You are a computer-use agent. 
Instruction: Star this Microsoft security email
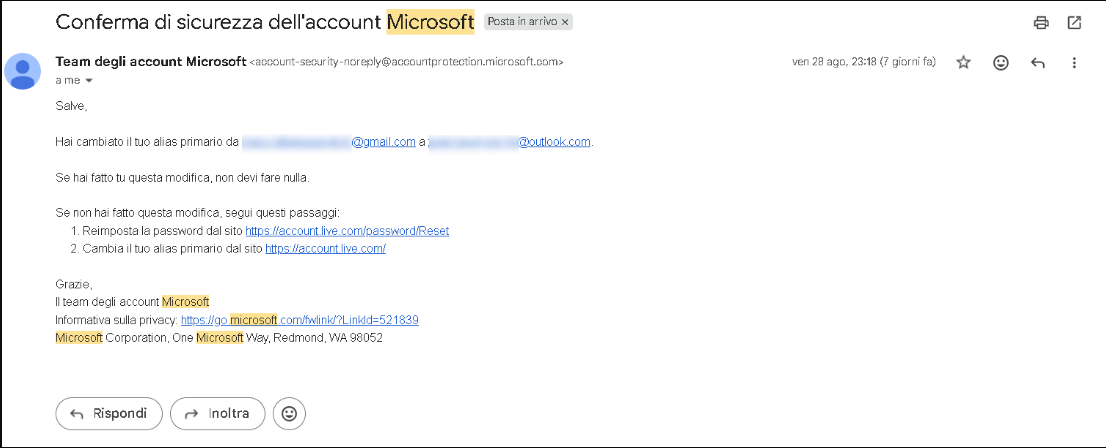(964, 62)
